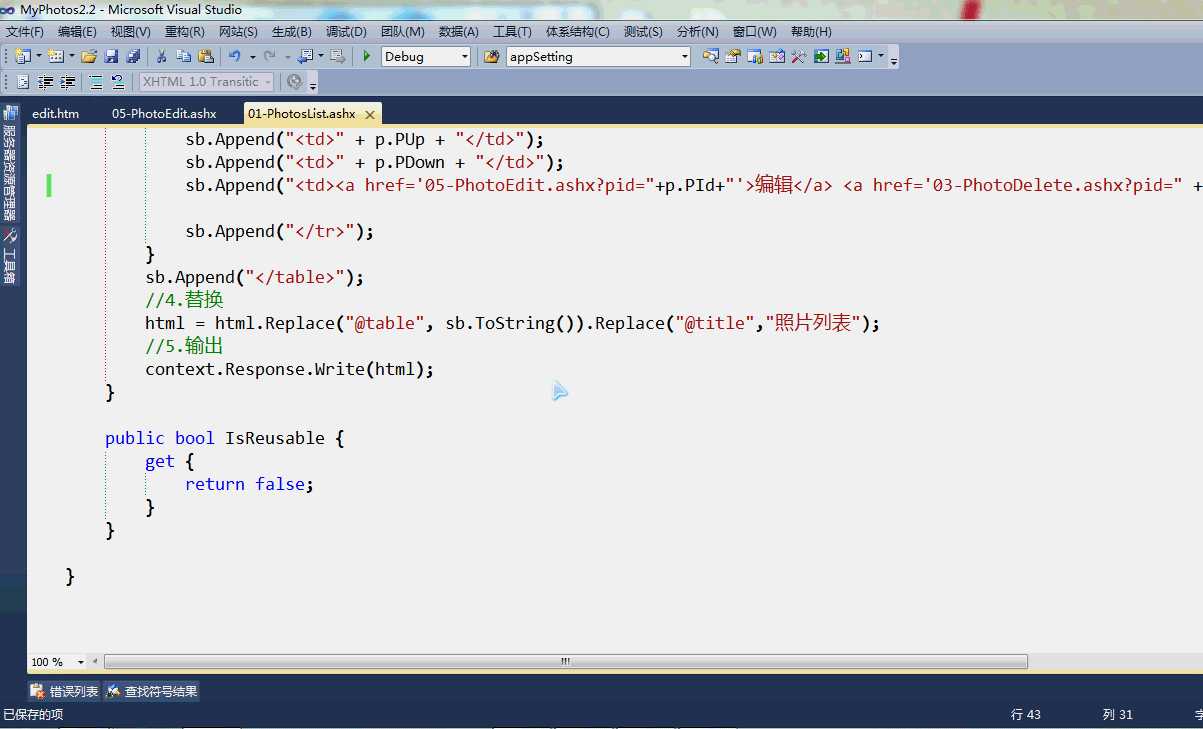Open the 重构(R) menu
Image resolution: width=1203 pixels, height=729 pixels.
click(184, 32)
